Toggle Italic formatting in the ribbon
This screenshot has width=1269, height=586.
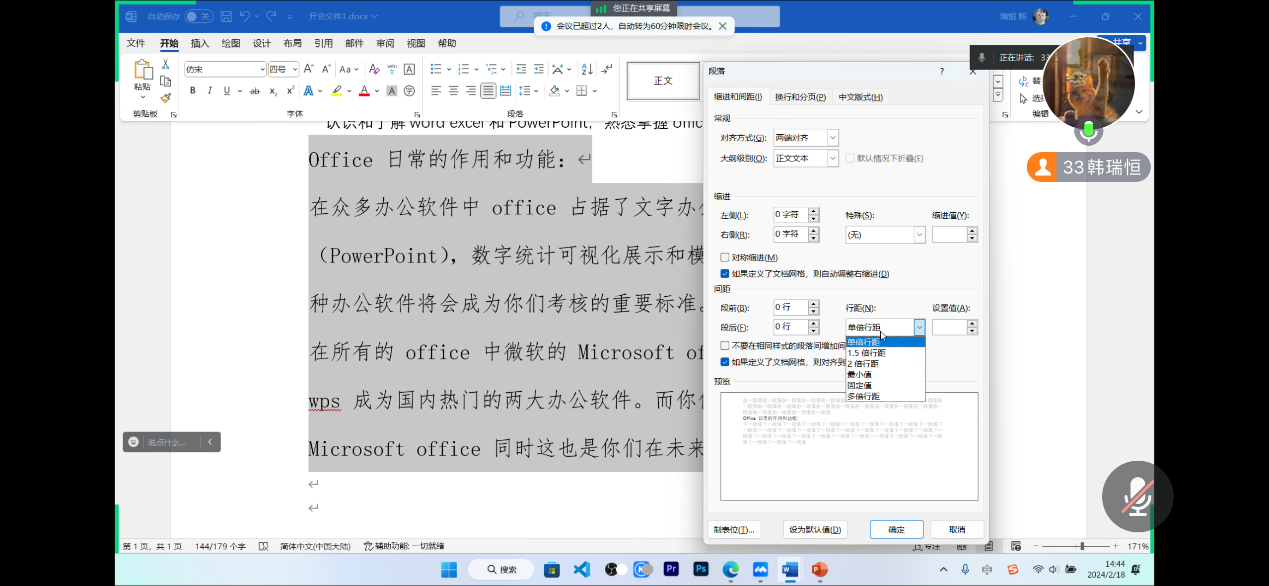[210, 91]
